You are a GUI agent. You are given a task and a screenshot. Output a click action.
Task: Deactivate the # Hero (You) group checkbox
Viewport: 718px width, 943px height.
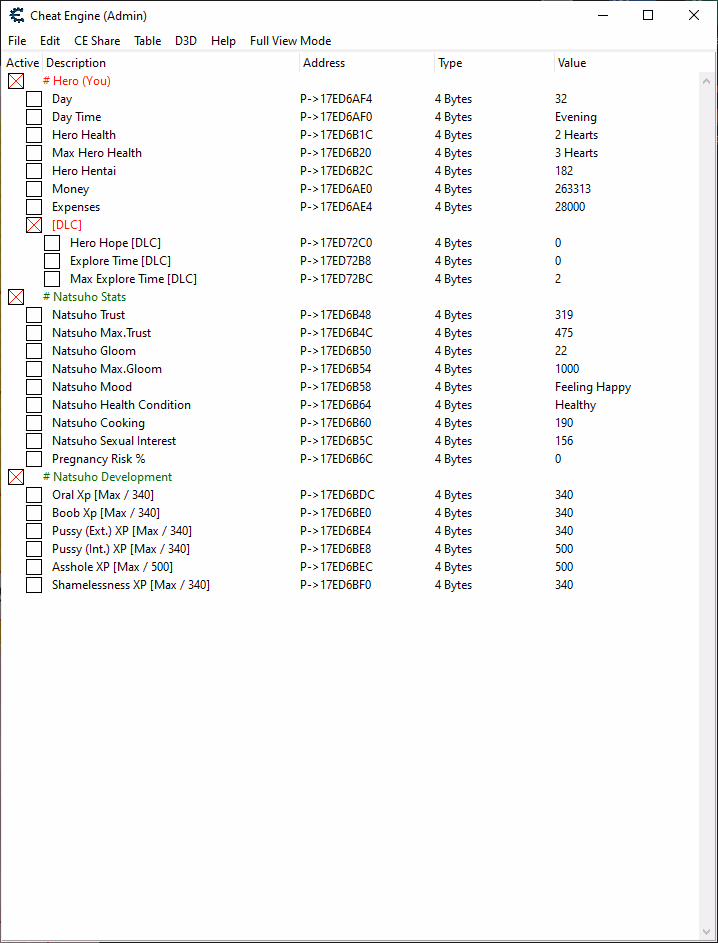pos(16,81)
